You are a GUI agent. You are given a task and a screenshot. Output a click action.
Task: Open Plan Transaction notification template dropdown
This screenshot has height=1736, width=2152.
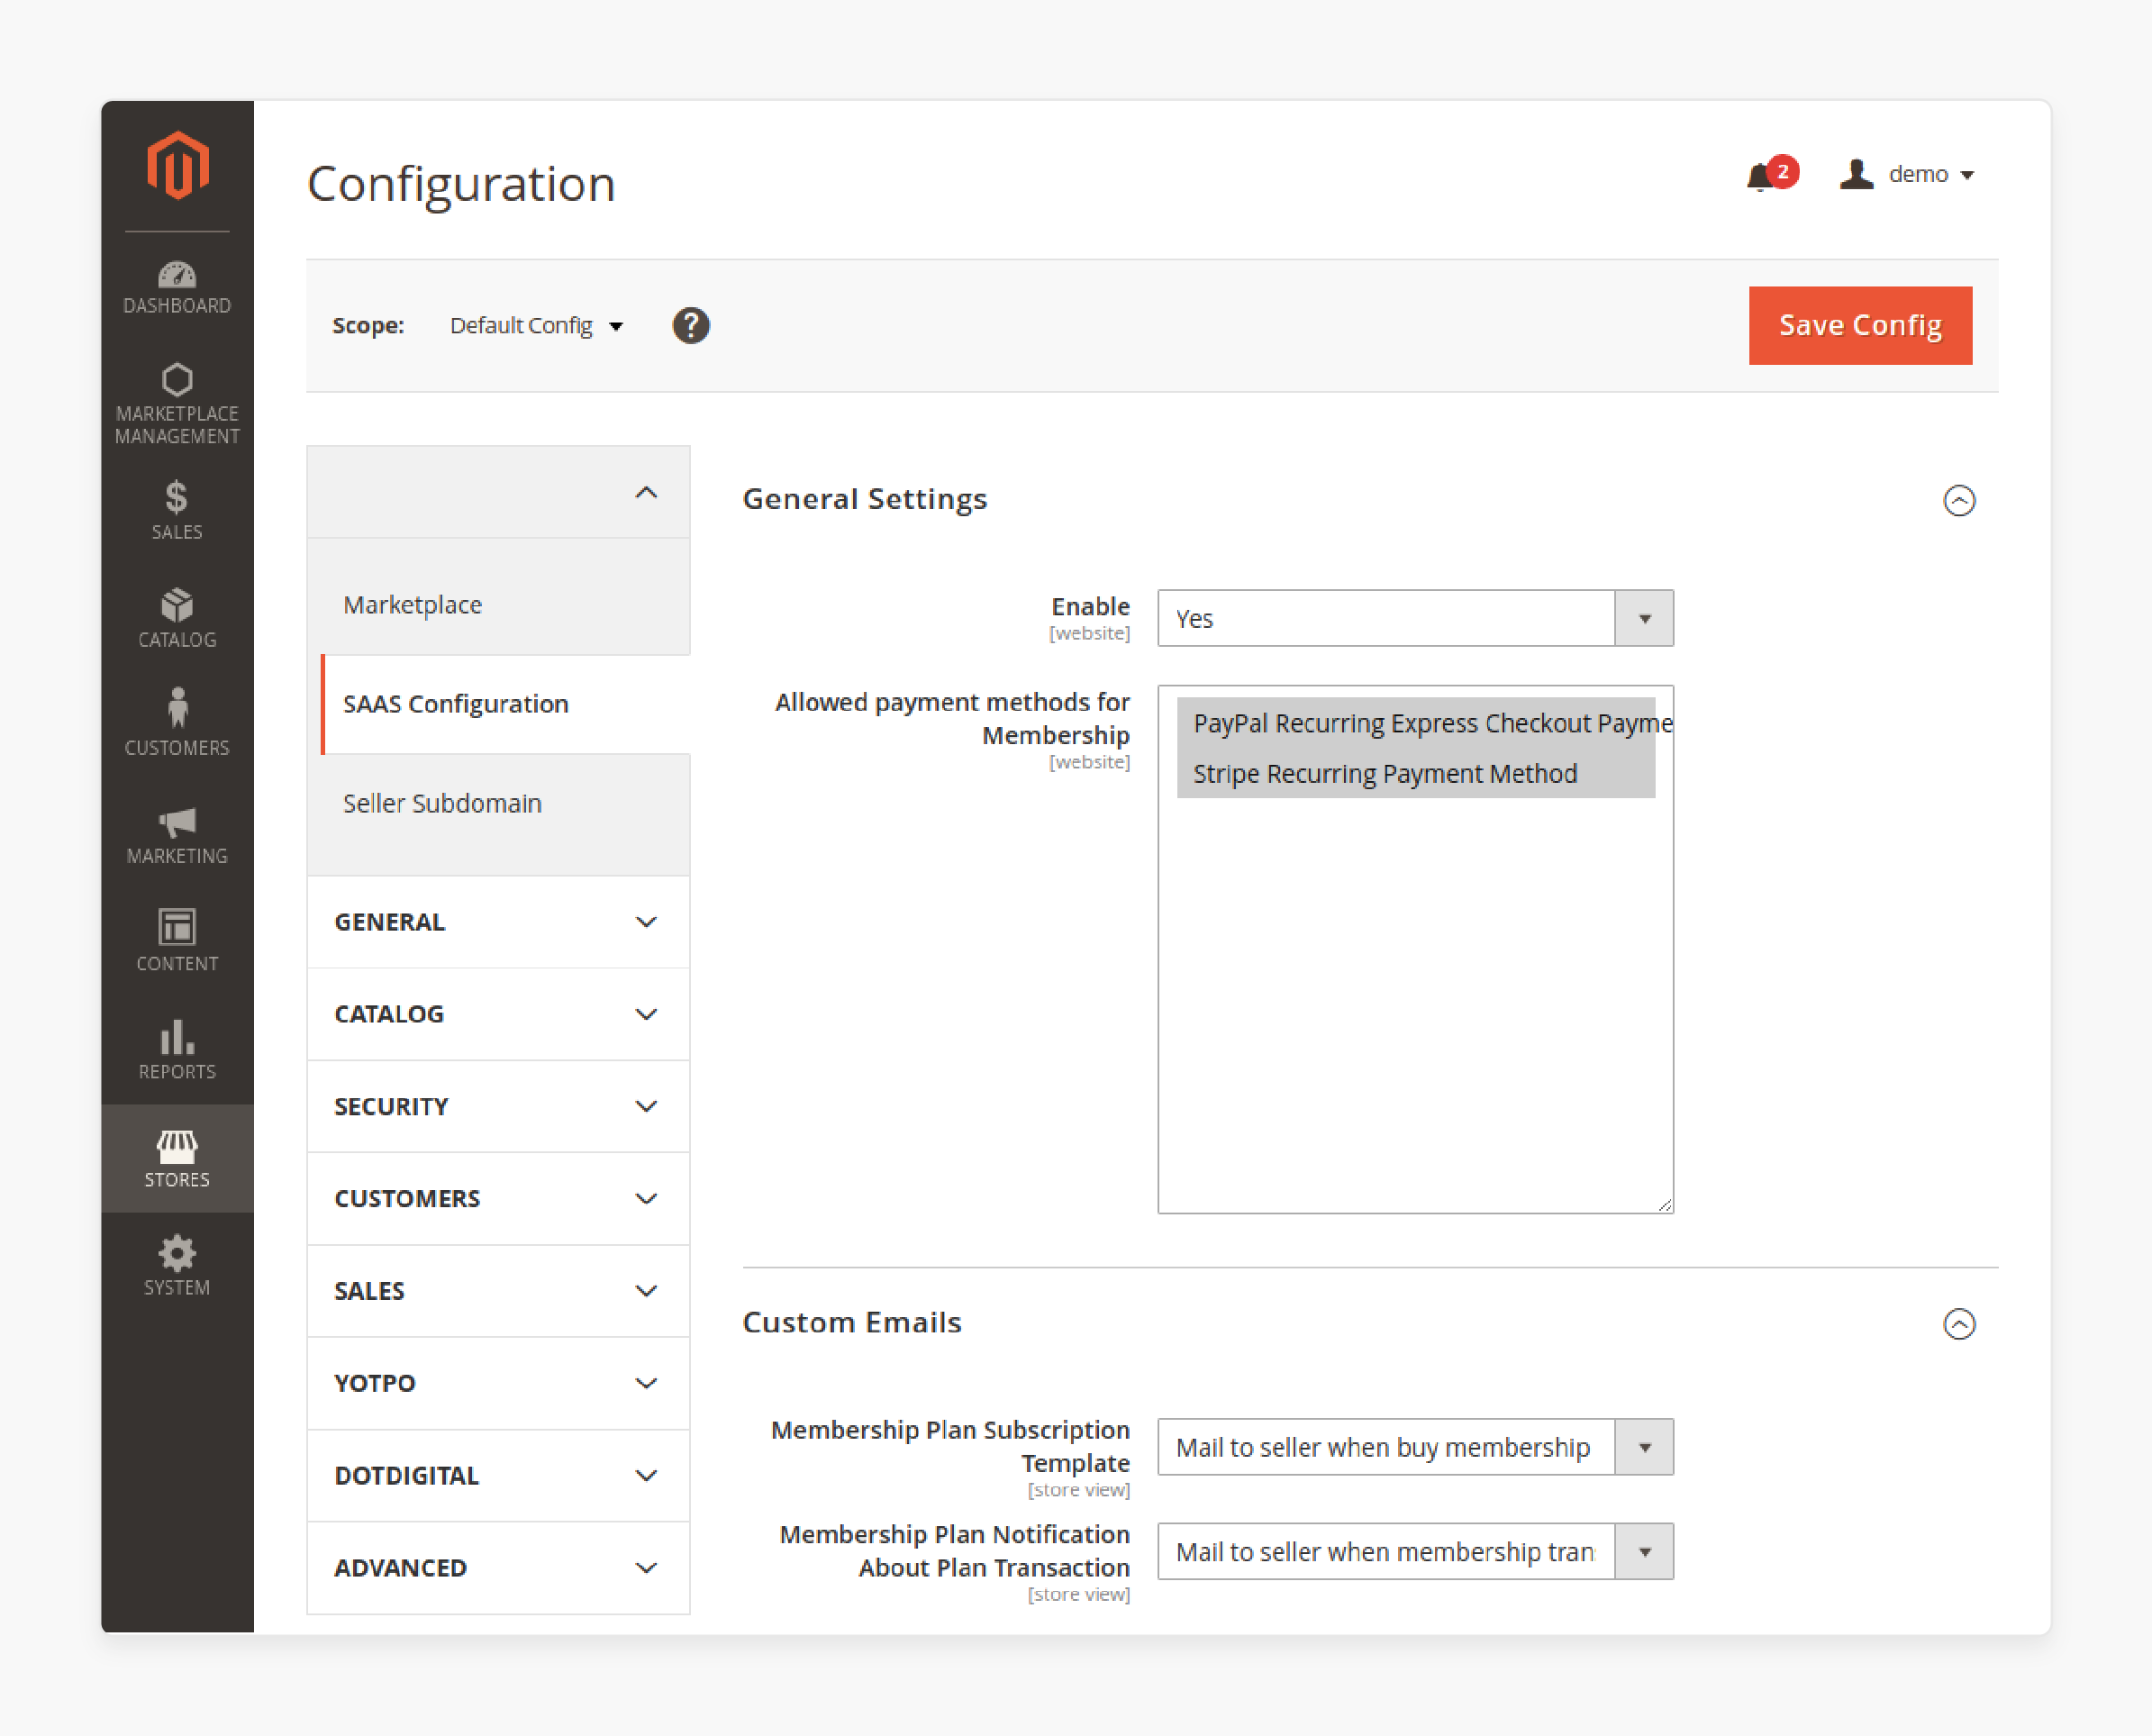tap(1415, 1551)
